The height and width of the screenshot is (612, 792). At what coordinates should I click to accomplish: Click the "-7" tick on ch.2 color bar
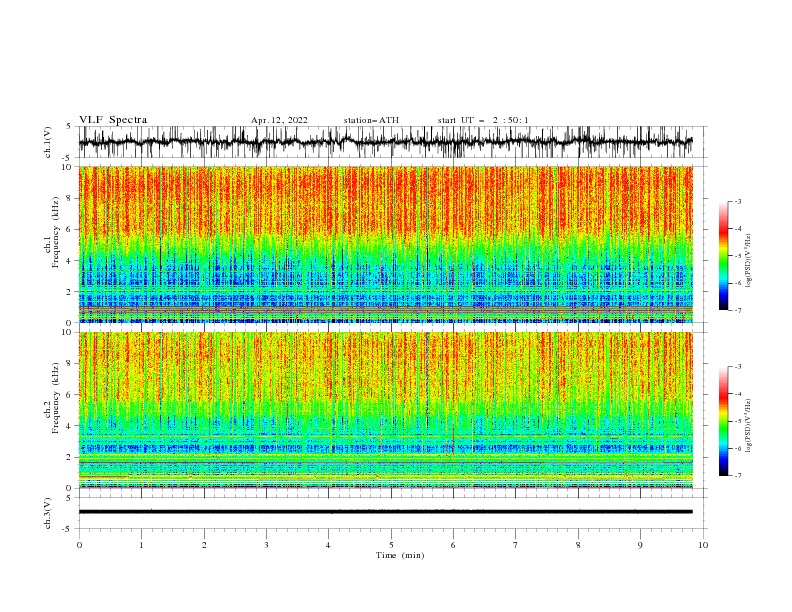pyautogui.click(x=737, y=475)
